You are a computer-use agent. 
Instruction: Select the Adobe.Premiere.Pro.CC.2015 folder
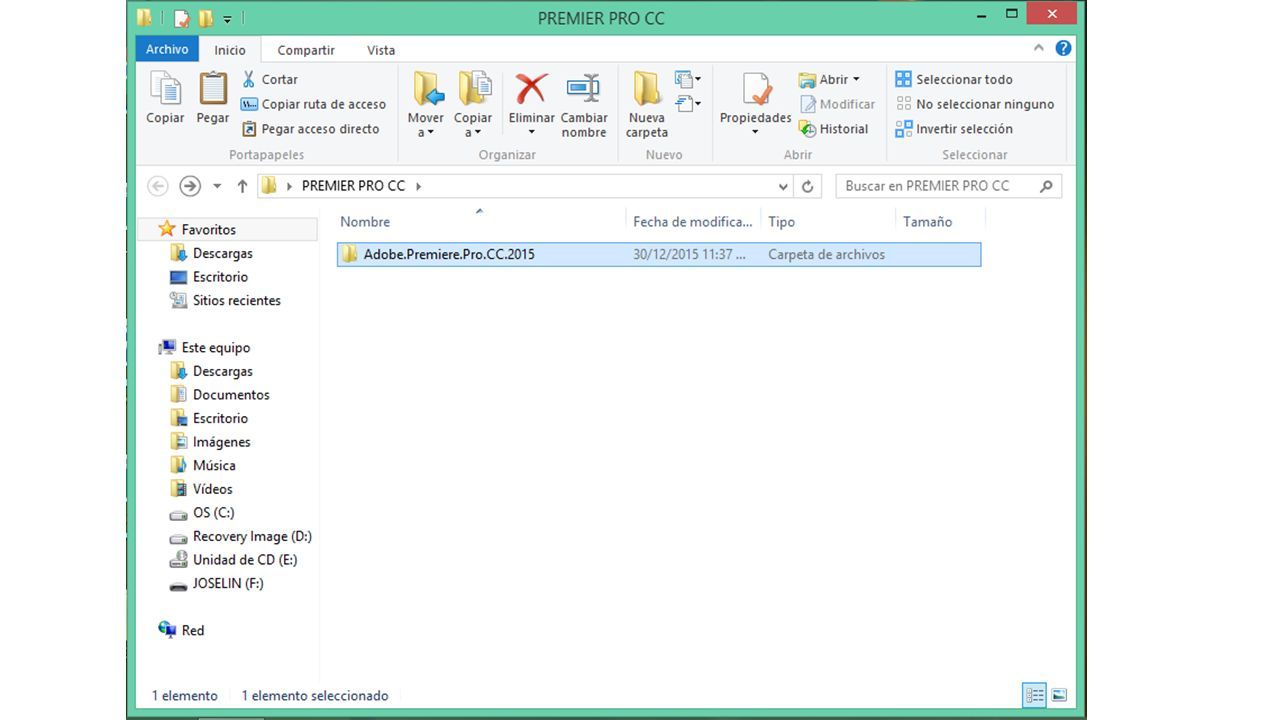(x=659, y=254)
